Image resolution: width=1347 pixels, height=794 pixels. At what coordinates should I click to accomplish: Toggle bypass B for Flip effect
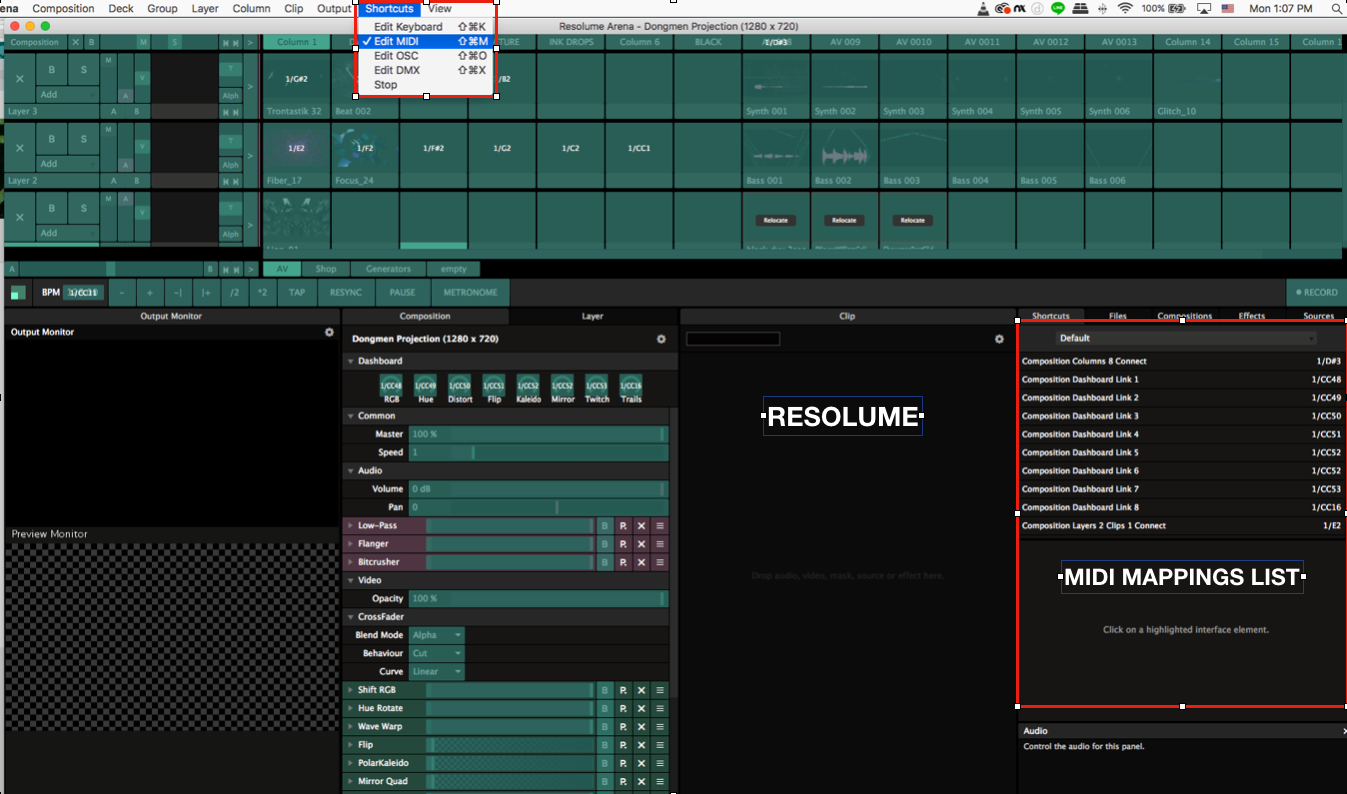(604, 745)
